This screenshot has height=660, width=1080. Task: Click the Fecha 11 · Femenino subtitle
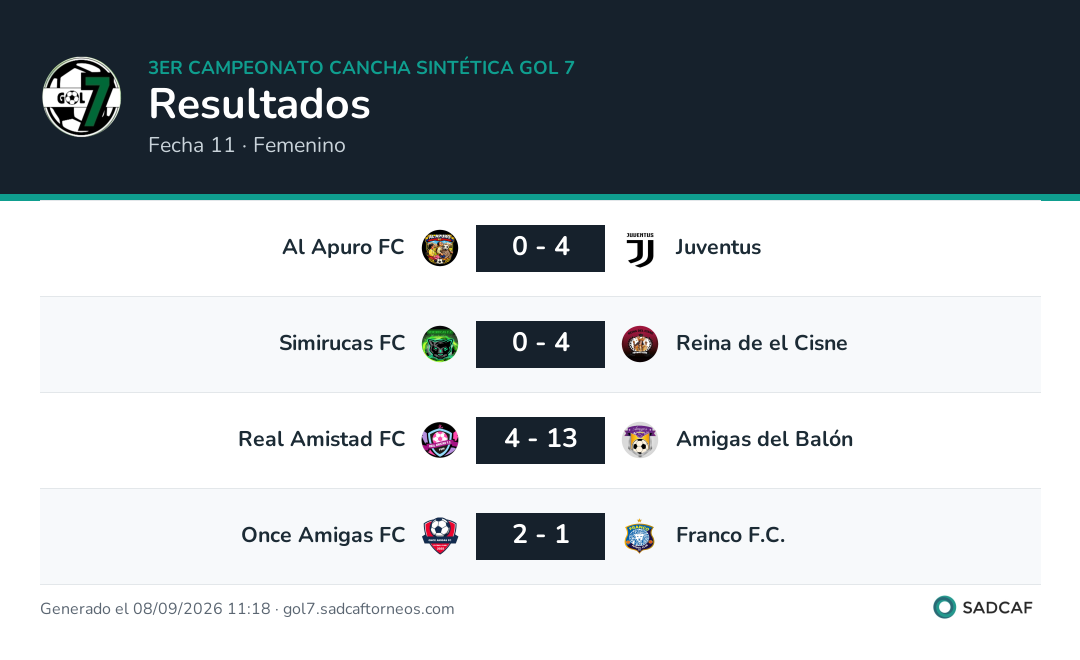pyautogui.click(x=247, y=145)
